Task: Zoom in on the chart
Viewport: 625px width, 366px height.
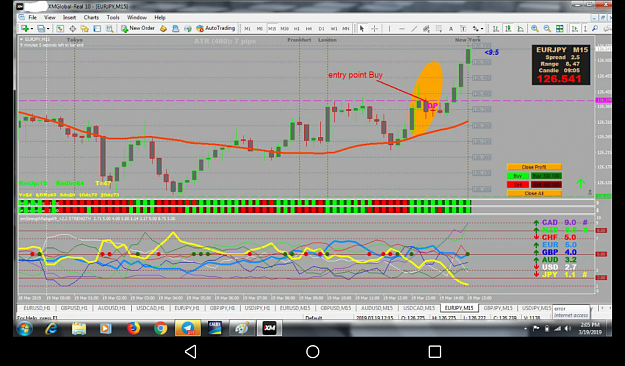Action: [535, 28]
